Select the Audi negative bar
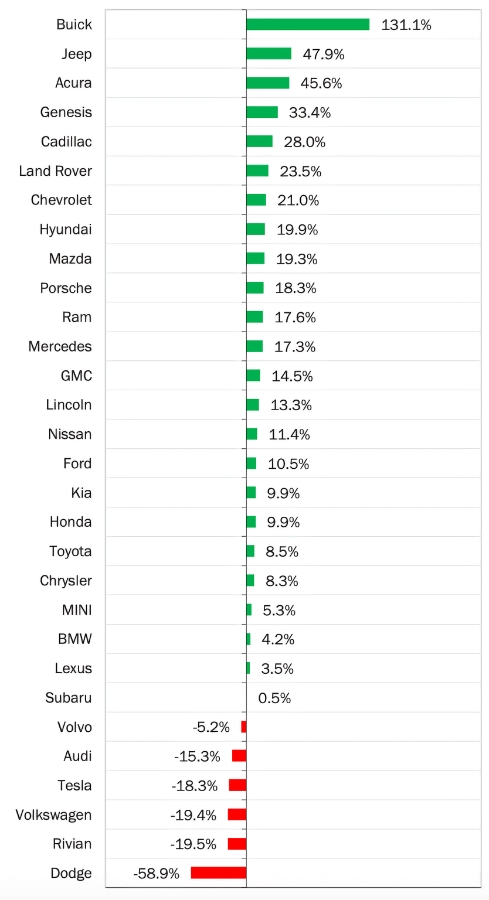The width and height of the screenshot is (489, 900). (x=239, y=756)
